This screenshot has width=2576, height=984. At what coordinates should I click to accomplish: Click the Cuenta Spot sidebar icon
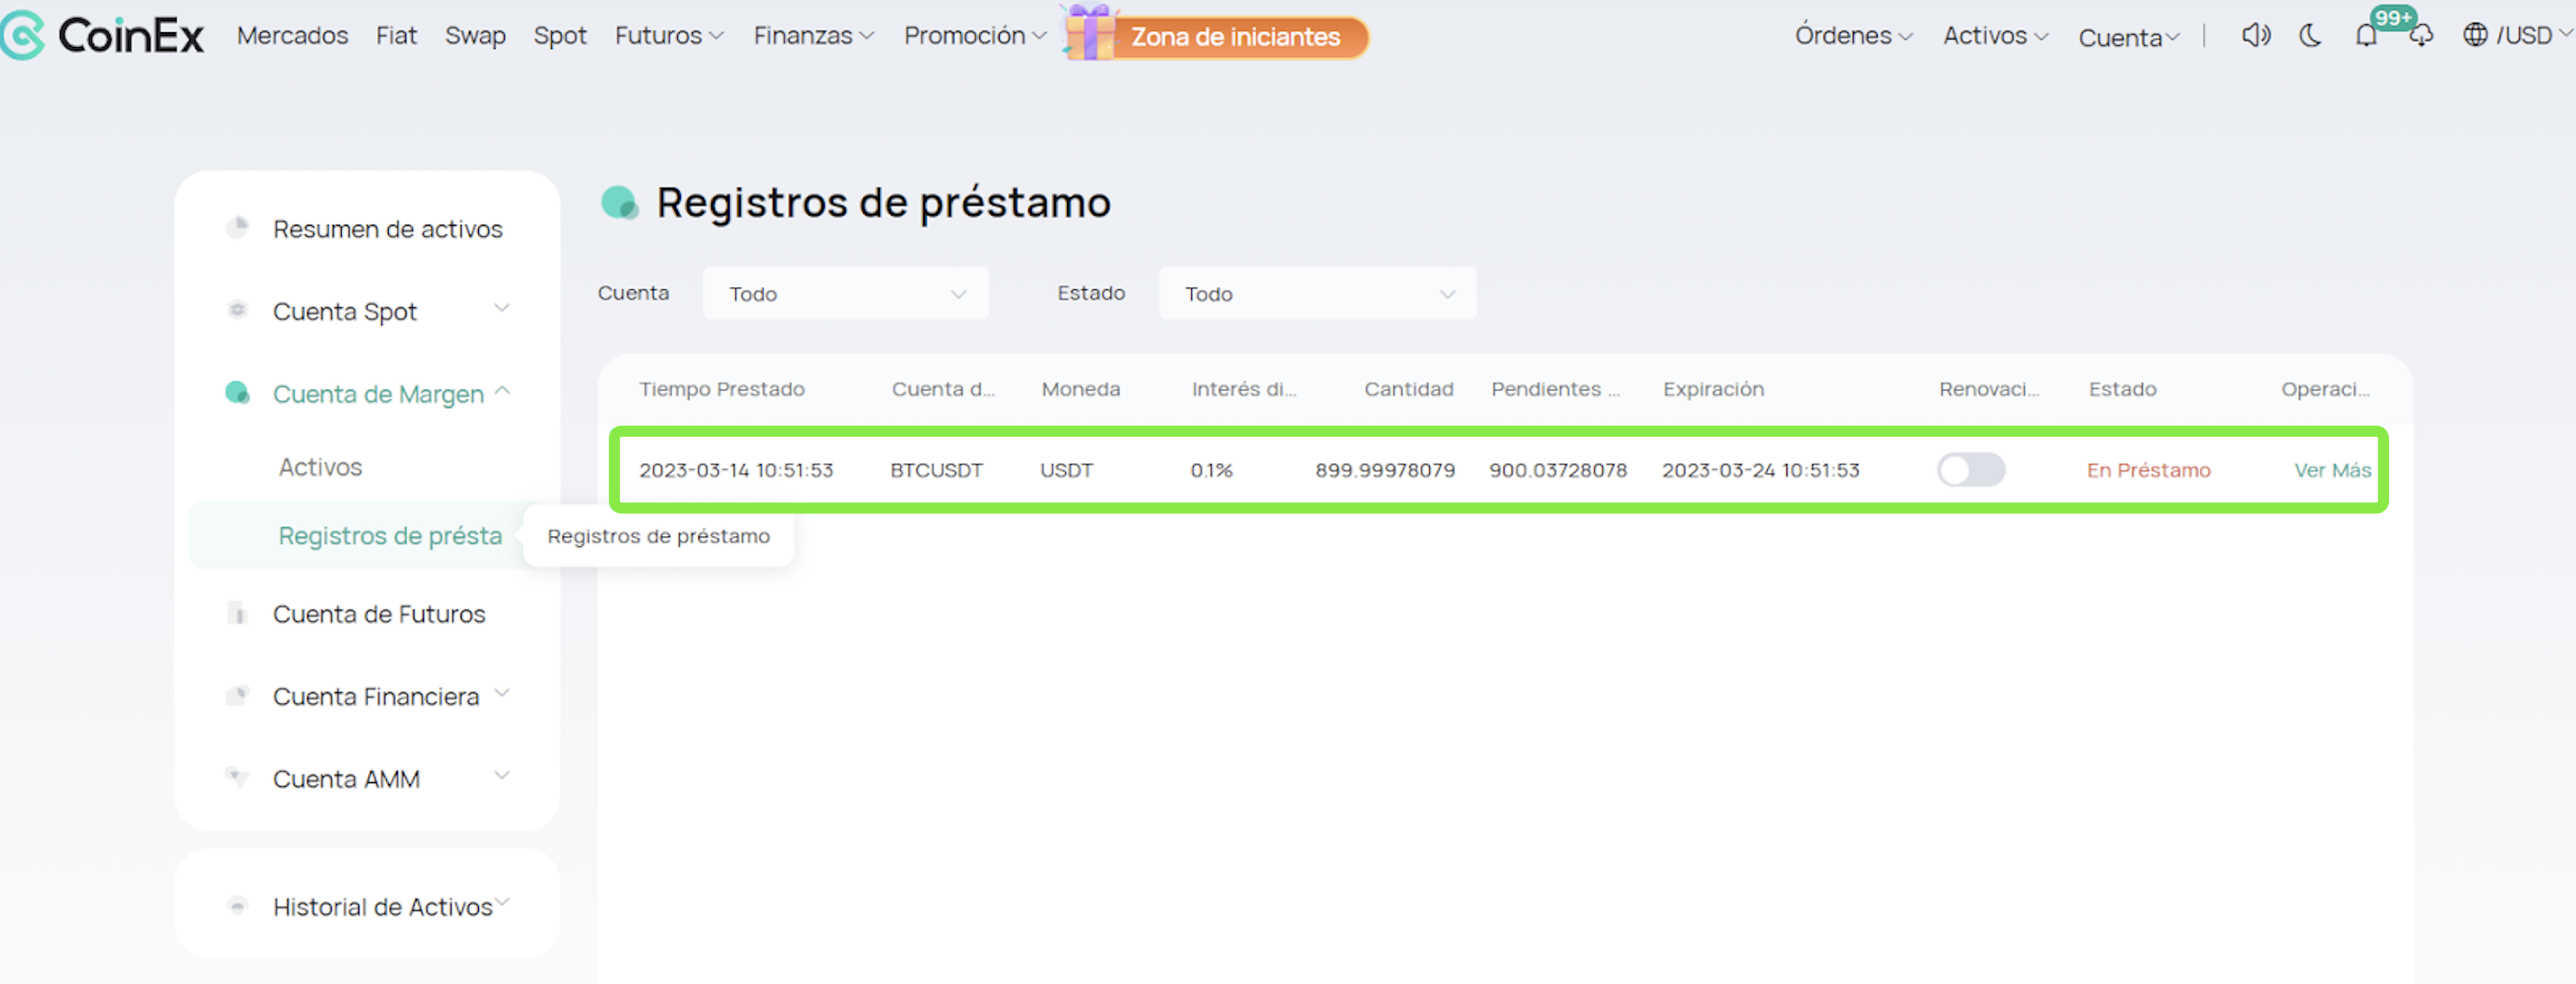pos(237,310)
